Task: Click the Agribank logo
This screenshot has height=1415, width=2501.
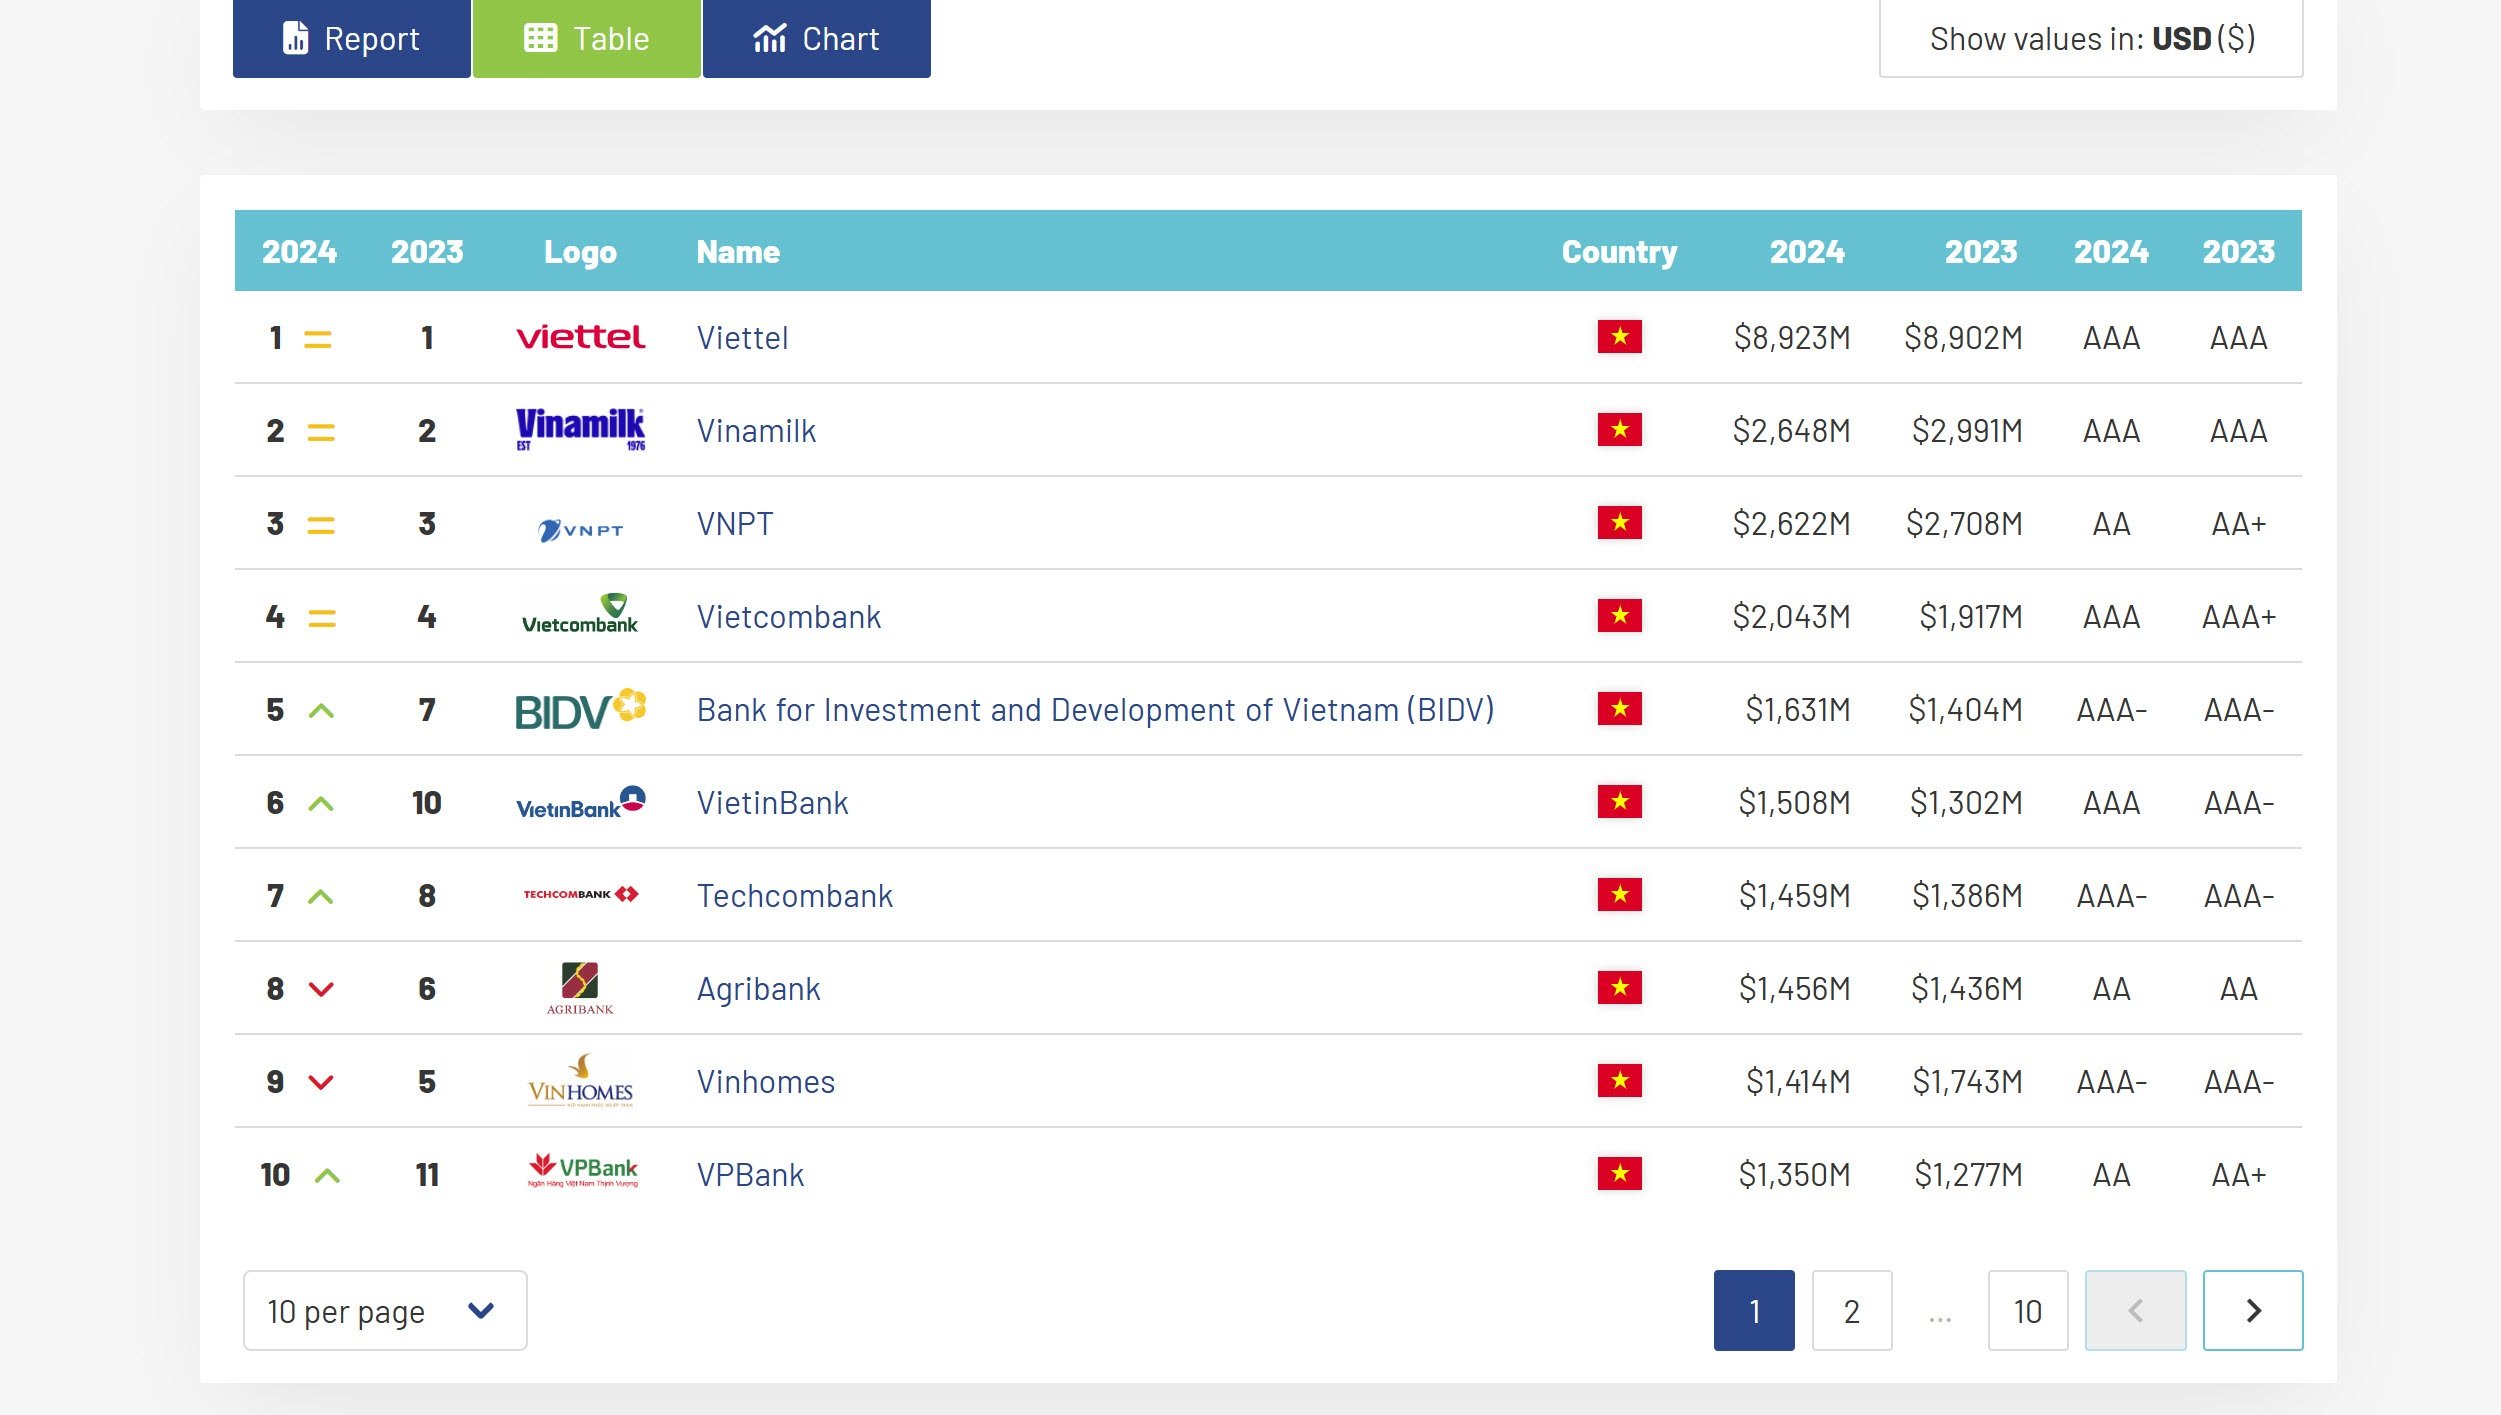Action: [x=580, y=988]
